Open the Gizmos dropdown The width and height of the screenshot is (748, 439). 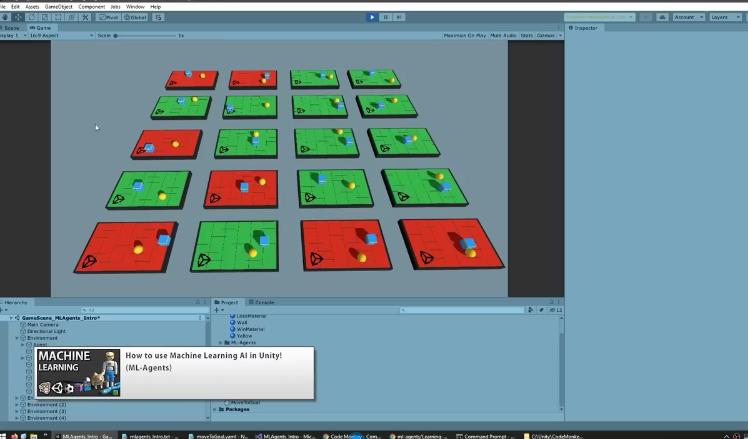pos(546,35)
